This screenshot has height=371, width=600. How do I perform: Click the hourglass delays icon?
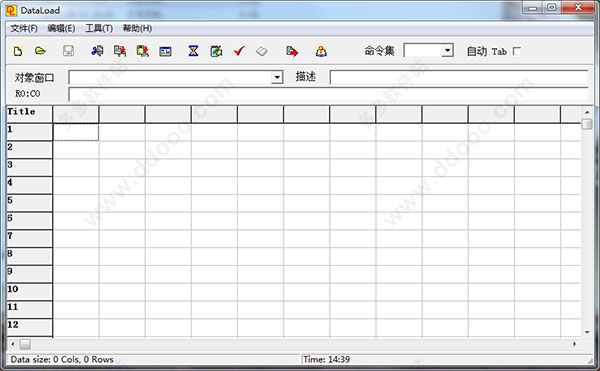pos(193,51)
